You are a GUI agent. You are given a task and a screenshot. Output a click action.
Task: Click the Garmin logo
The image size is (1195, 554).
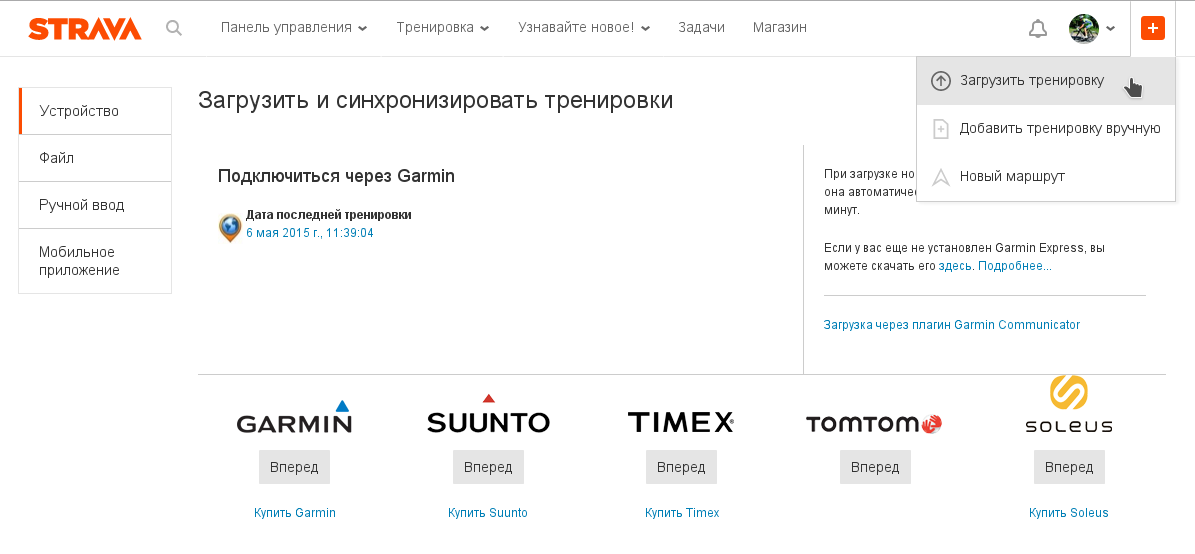coord(294,417)
